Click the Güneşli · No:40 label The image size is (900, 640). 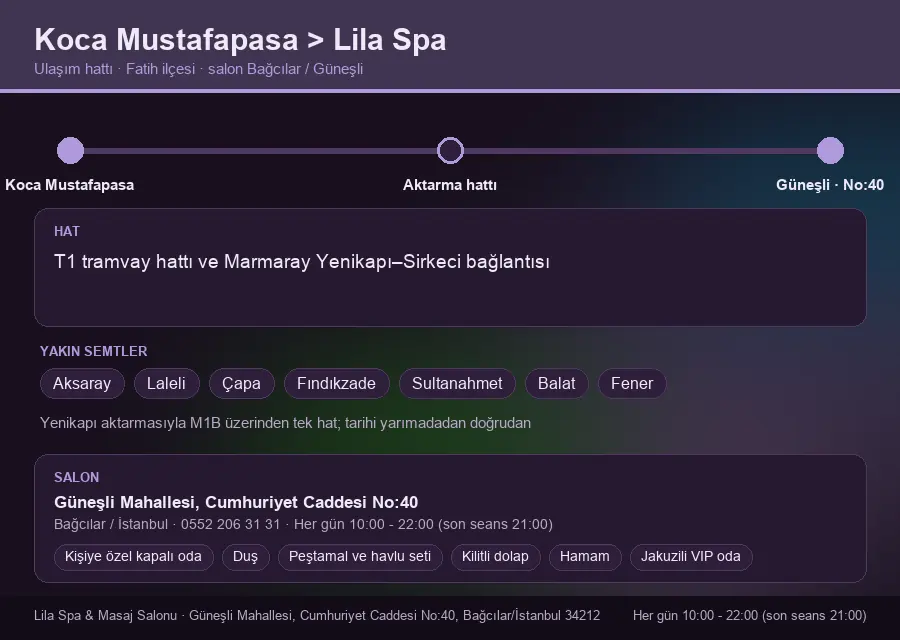pos(830,185)
